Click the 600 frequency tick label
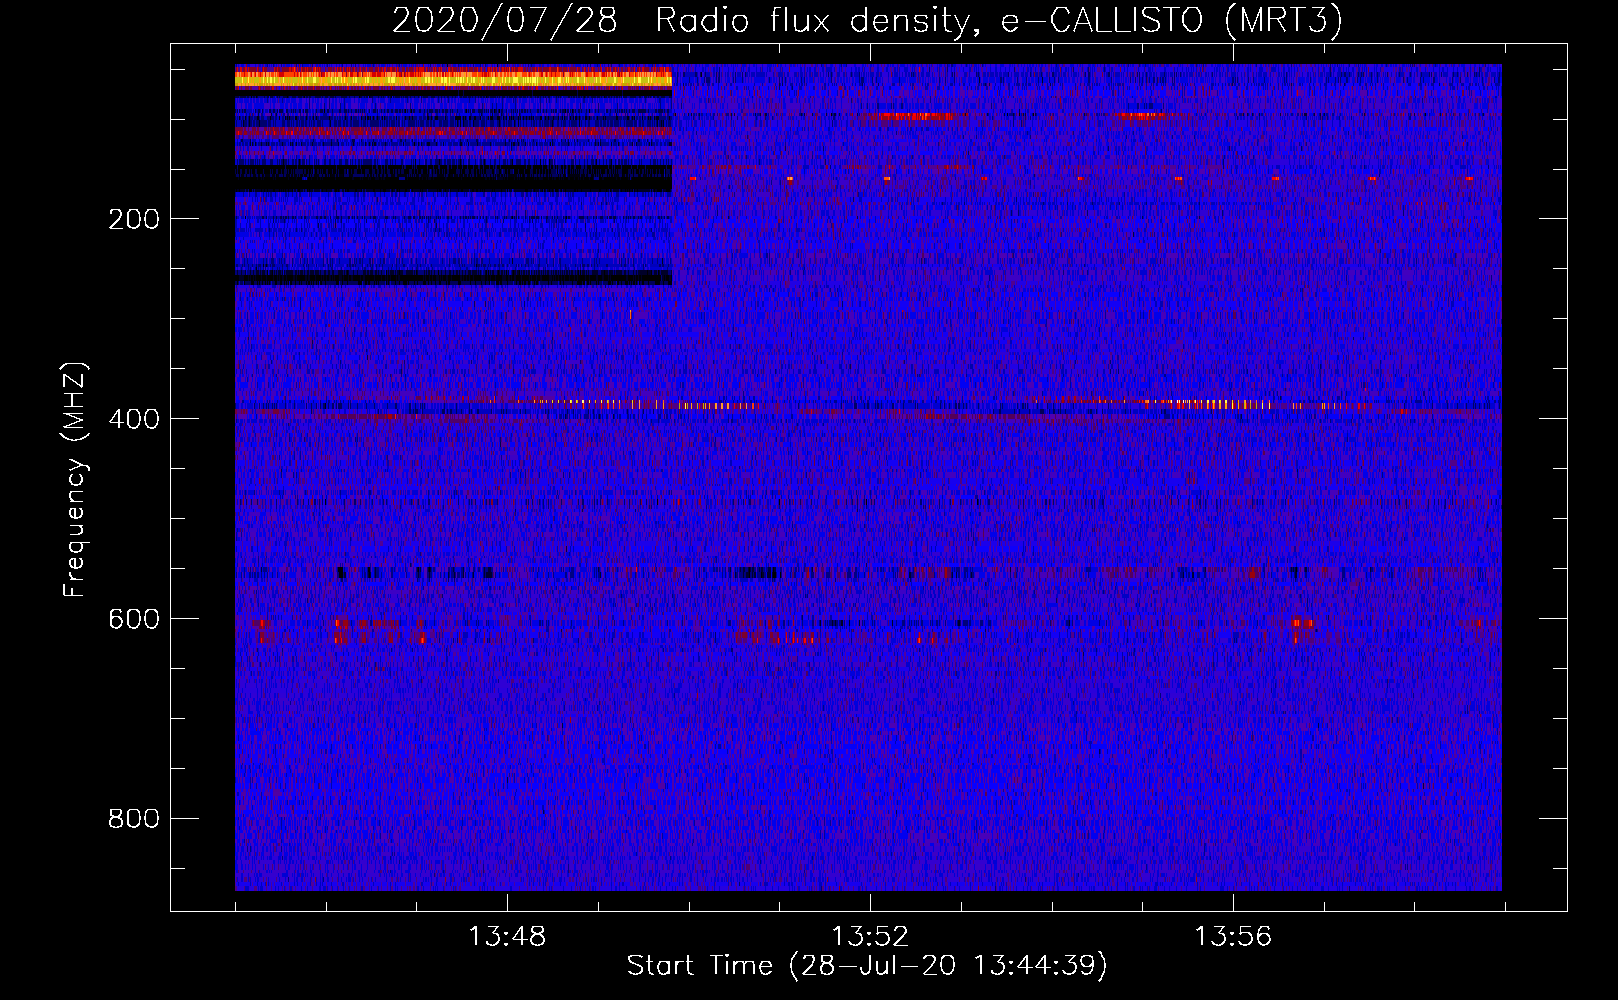 click(x=134, y=619)
